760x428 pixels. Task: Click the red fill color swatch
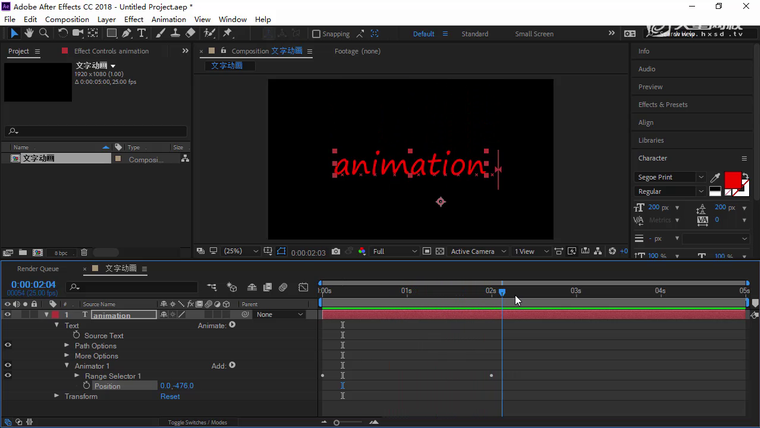click(733, 181)
